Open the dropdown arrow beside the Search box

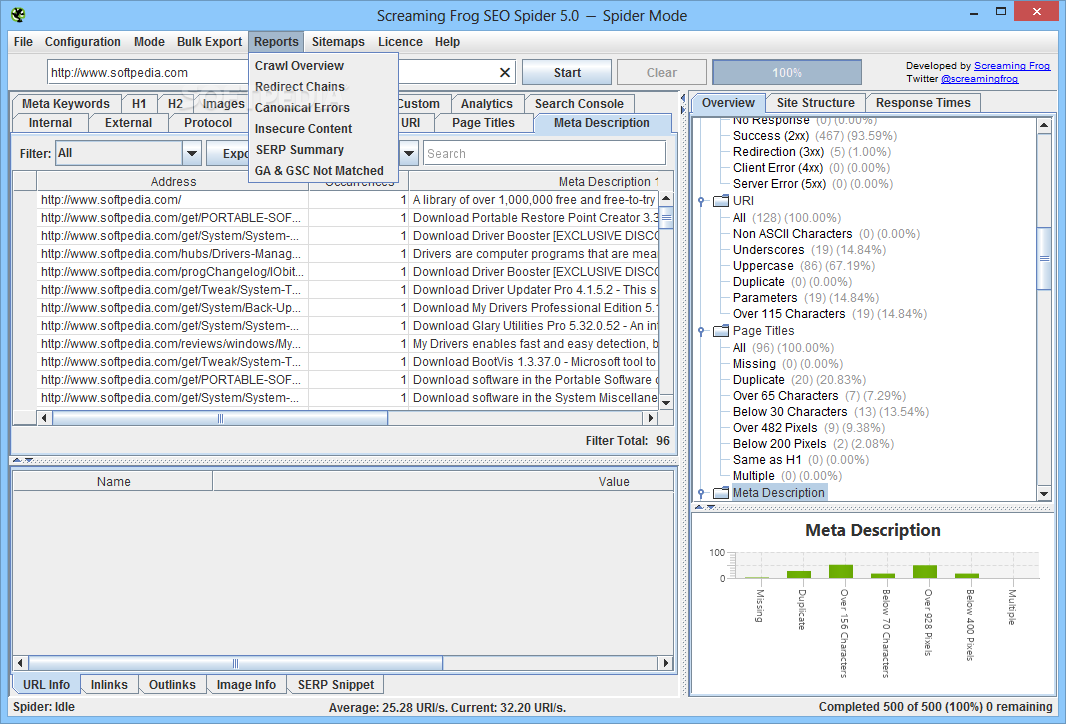(409, 154)
